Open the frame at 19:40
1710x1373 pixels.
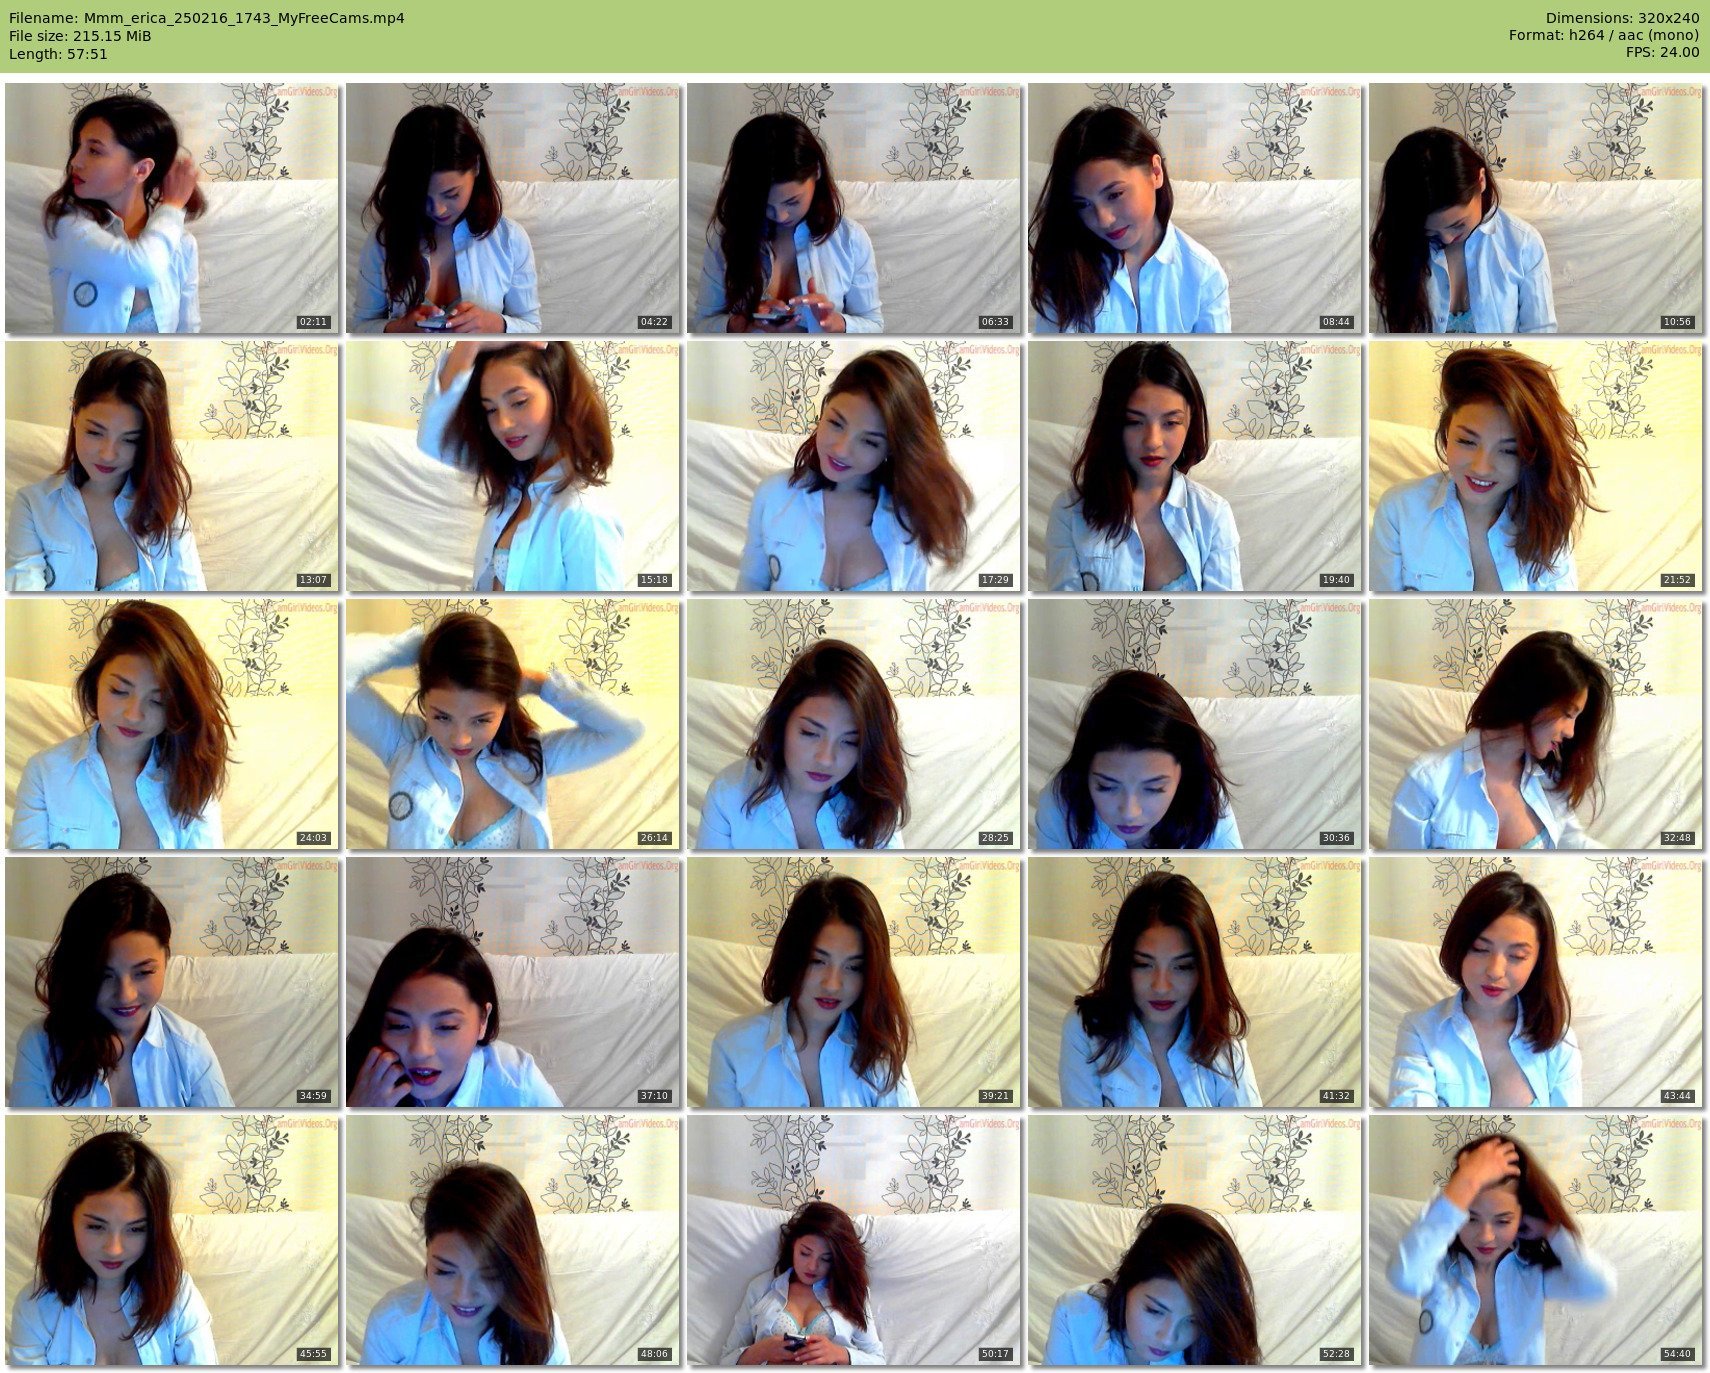pyautogui.click(x=1195, y=466)
